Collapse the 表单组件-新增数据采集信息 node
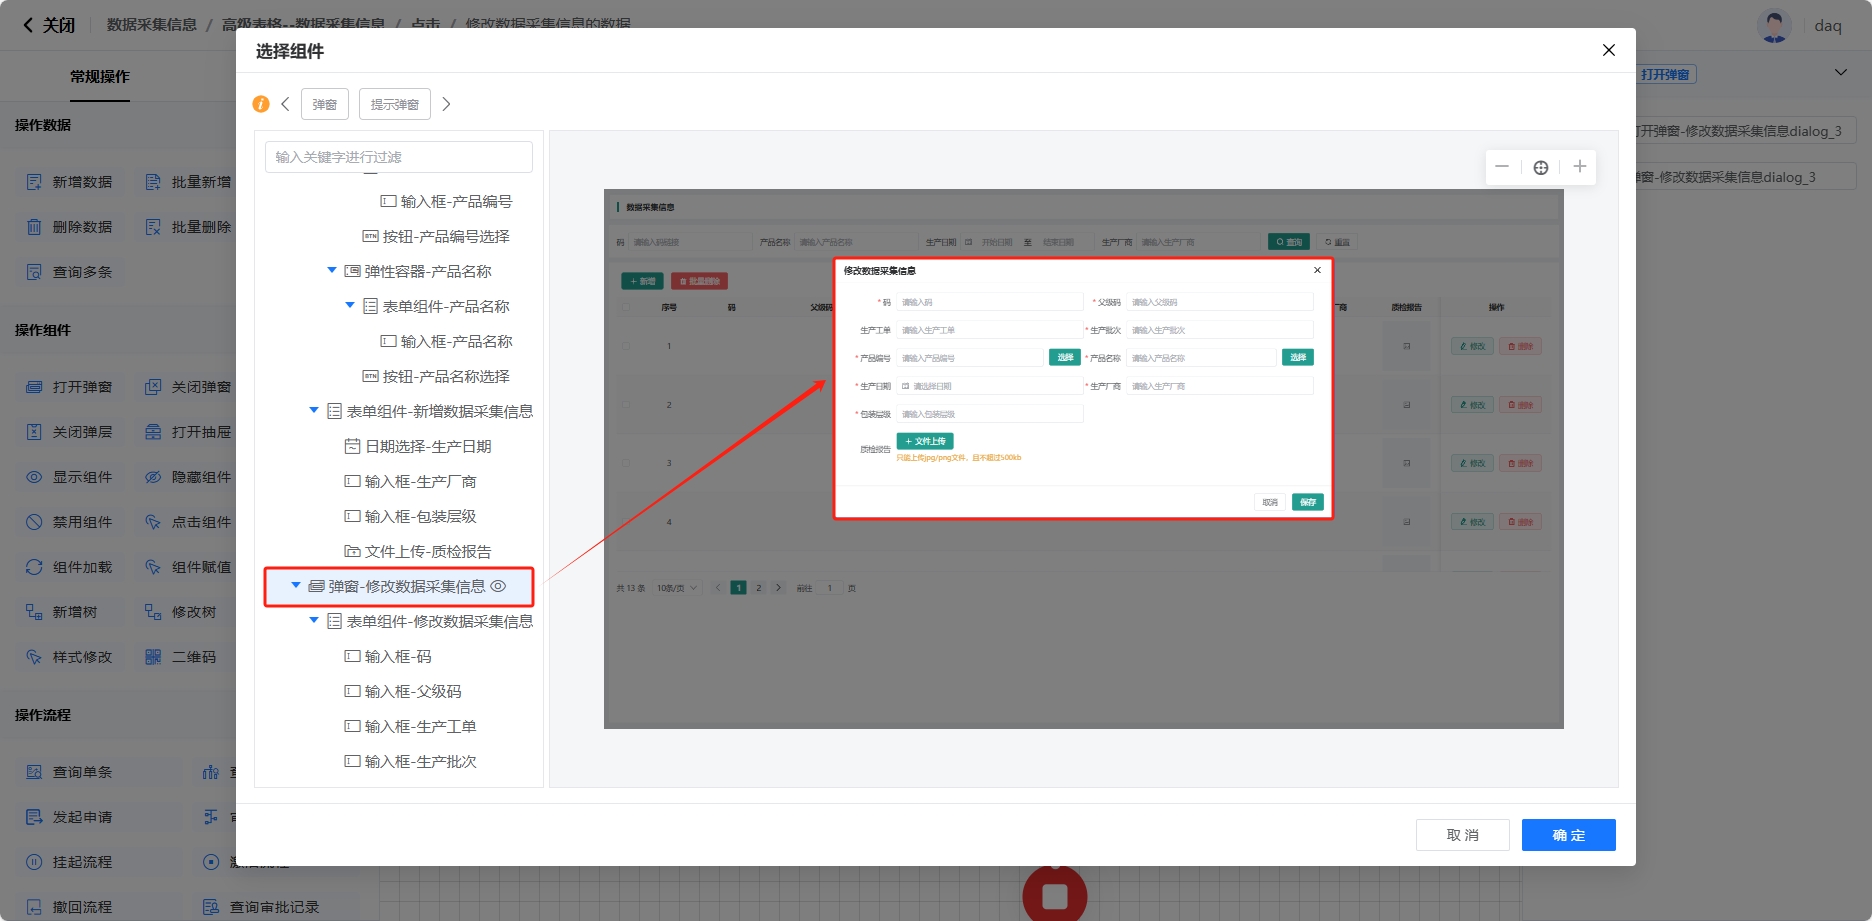Screen dimensions: 1872x921 tap(314, 411)
